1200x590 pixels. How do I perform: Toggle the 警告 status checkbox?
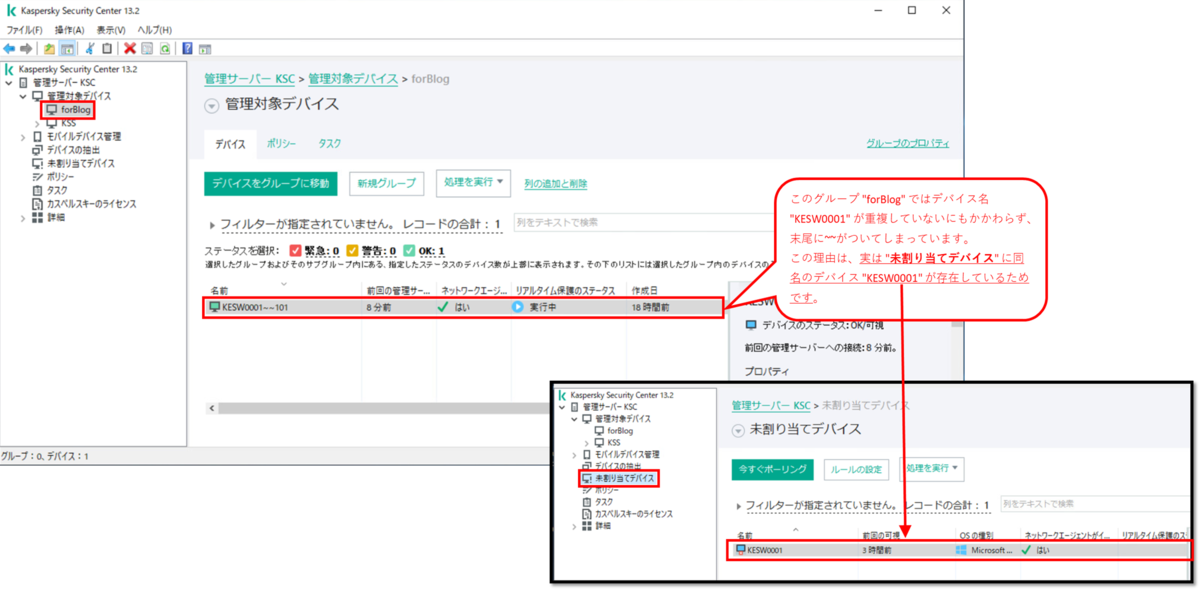(x=352, y=251)
